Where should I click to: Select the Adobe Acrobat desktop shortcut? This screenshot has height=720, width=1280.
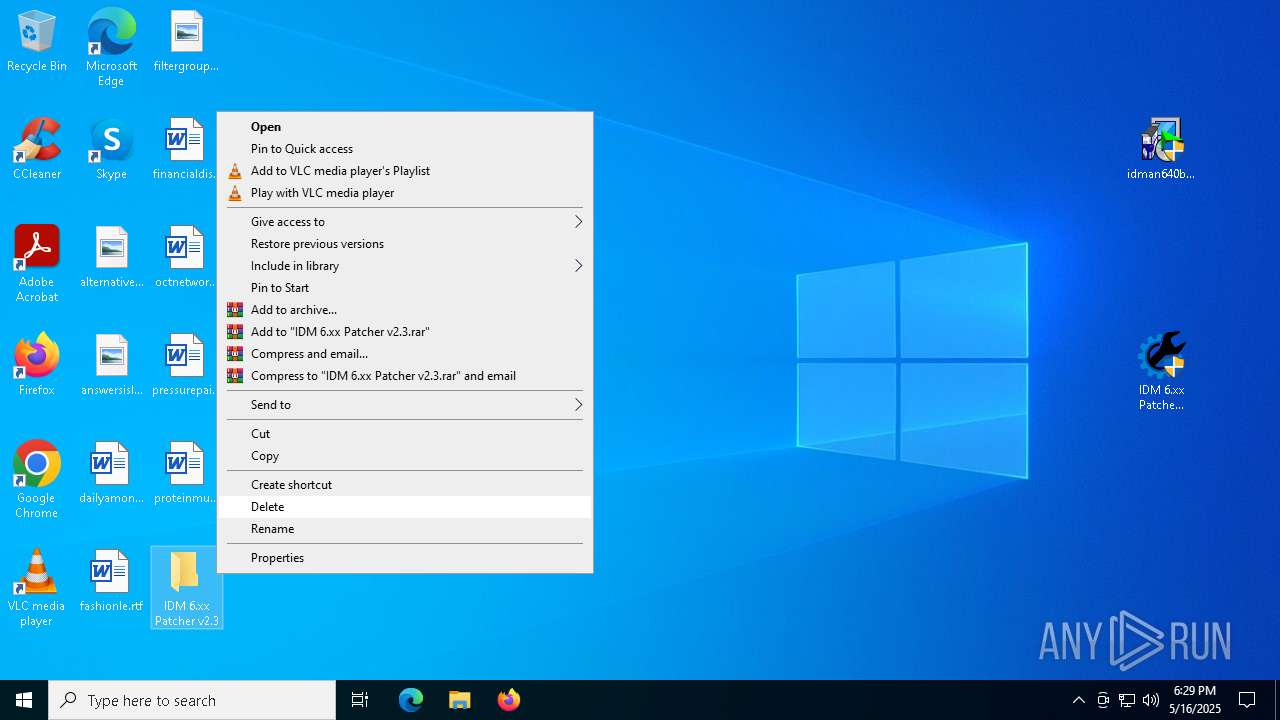coord(37,264)
